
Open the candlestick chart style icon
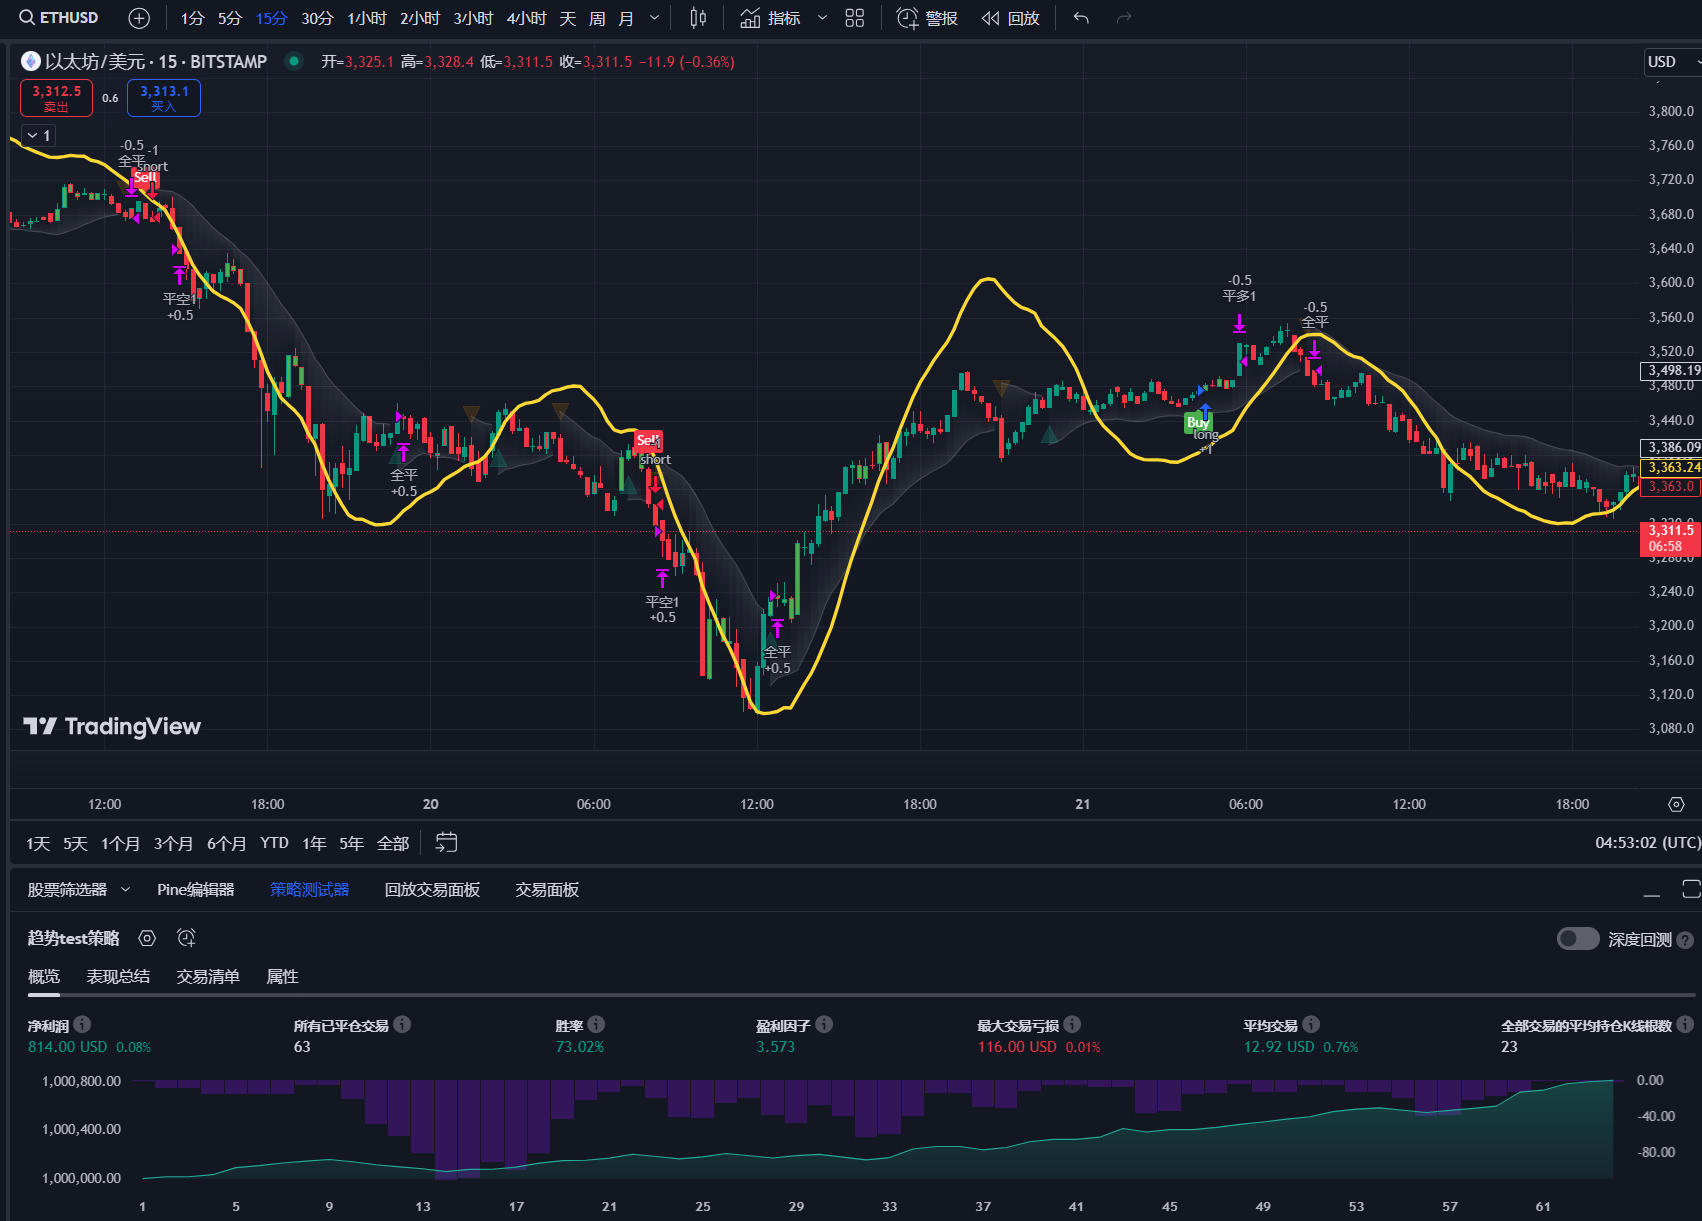[698, 18]
